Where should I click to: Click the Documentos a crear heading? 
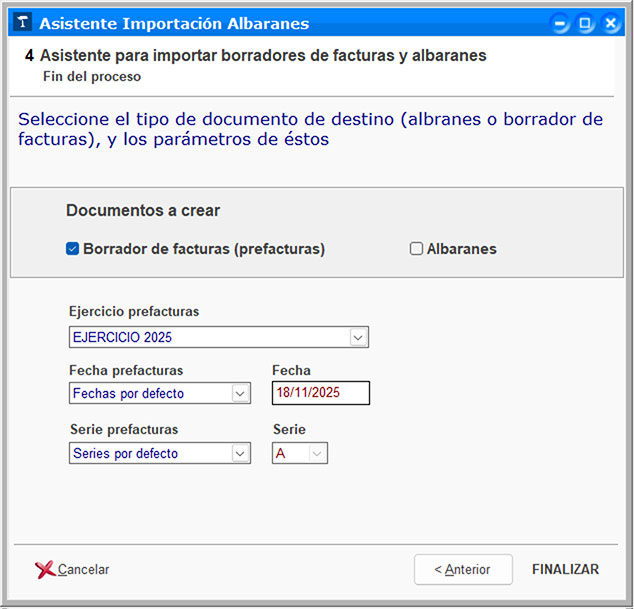[x=143, y=211]
